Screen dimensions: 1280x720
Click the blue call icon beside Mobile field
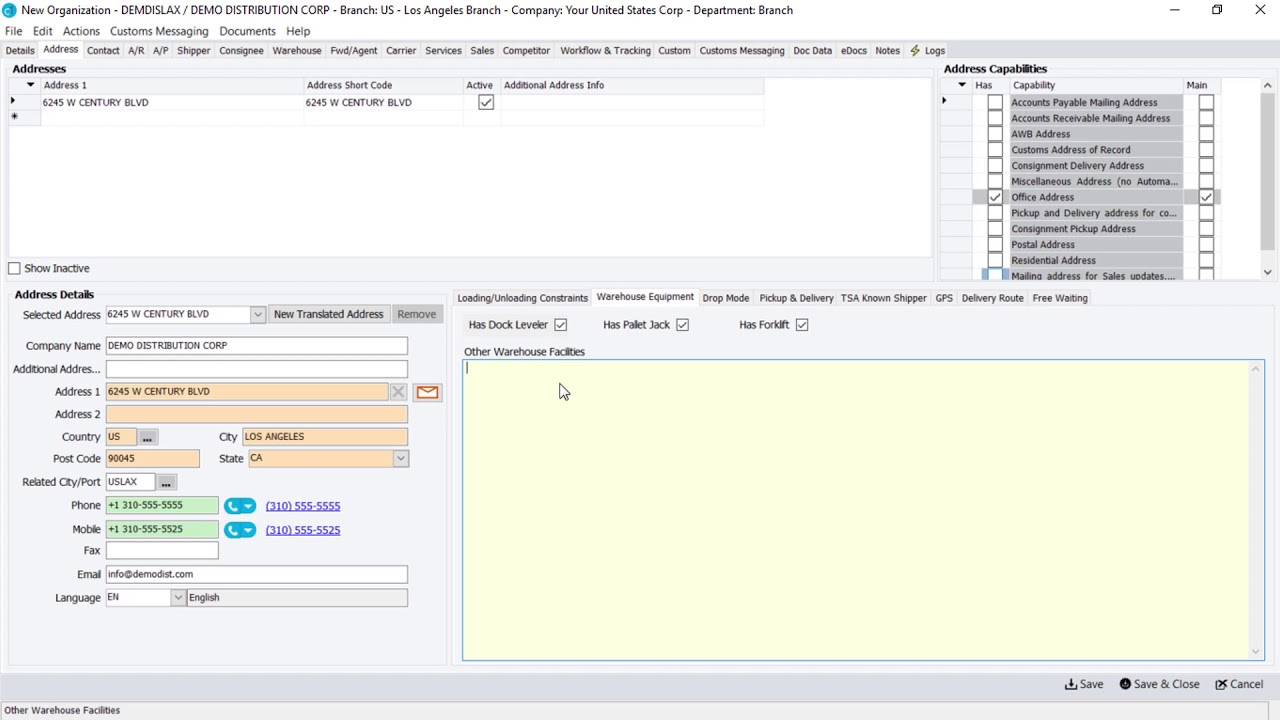pos(240,530)
